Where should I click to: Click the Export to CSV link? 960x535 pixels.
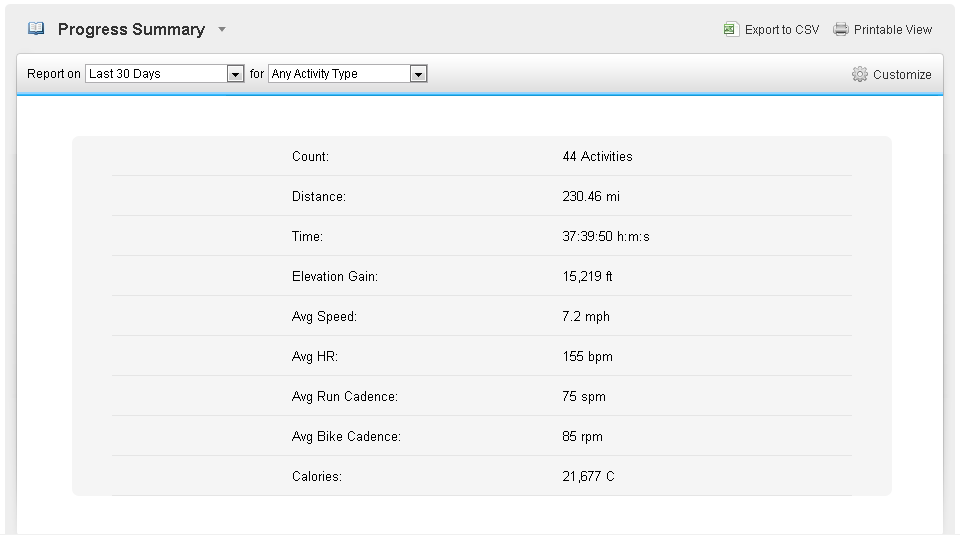point(782,29)
